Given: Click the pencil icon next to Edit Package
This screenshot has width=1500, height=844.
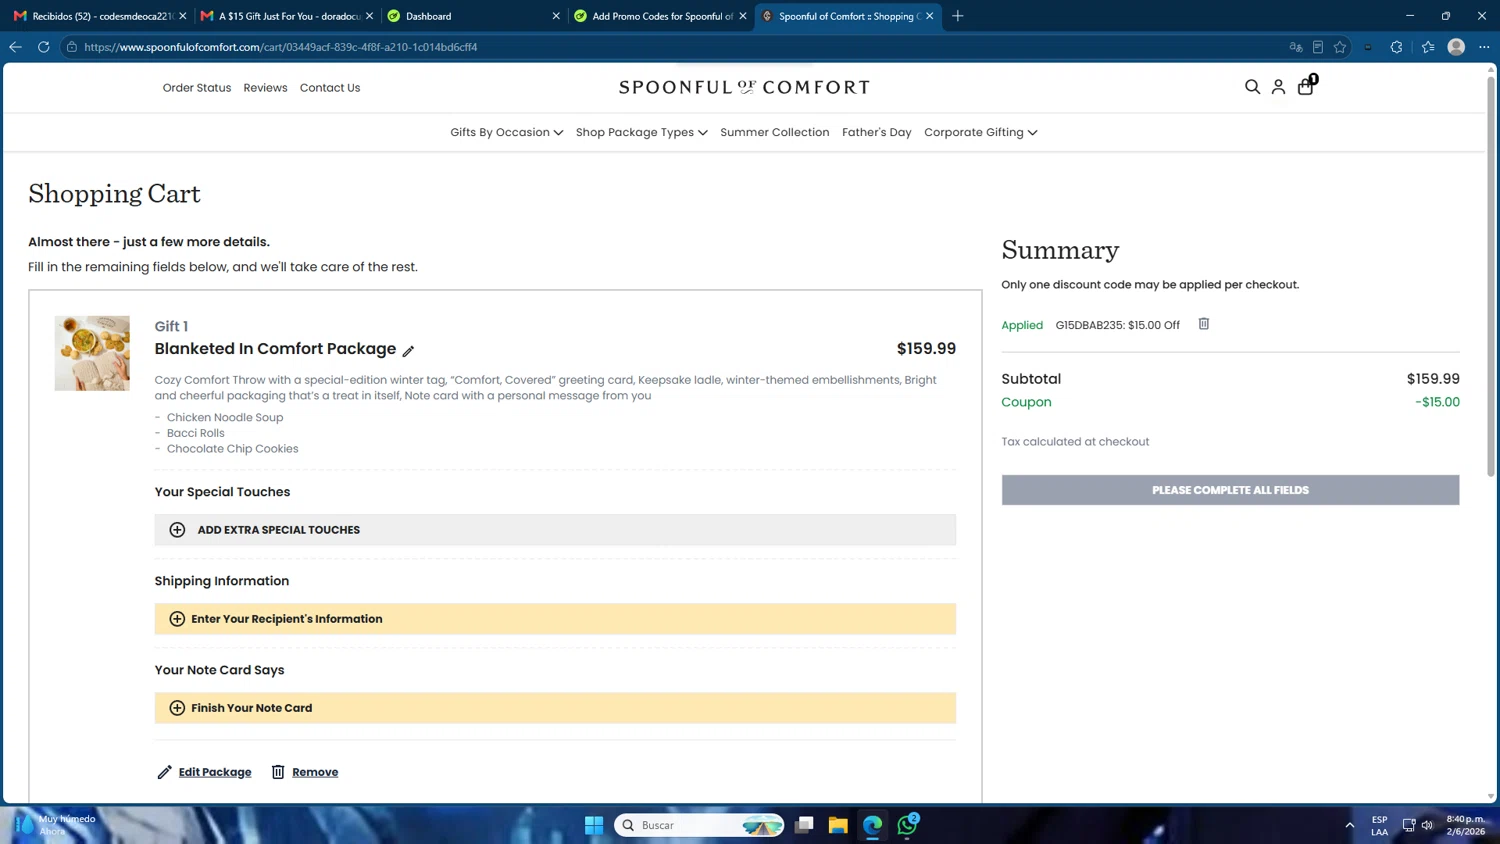Looking at the screenshot, I should [x=165, y=772].
